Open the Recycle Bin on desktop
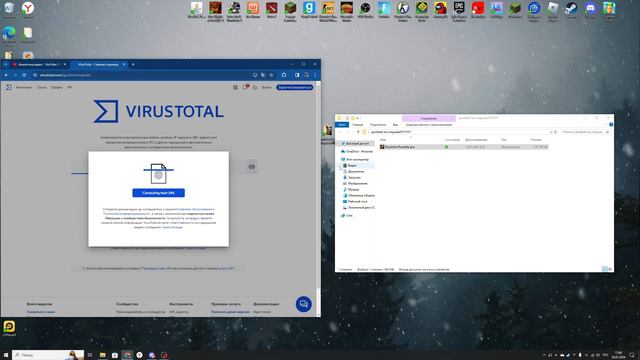The image size is (640, 360). tap(9, 8)
